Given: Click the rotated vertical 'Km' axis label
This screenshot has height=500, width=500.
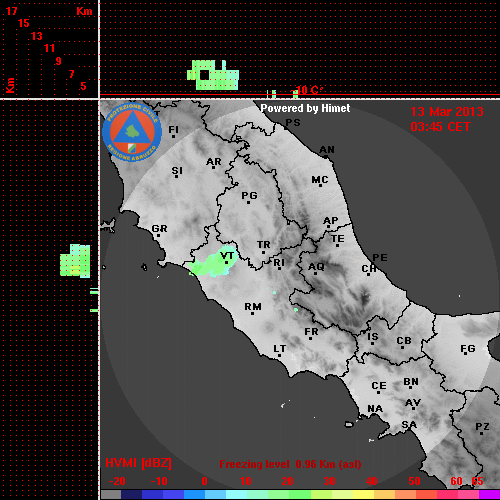Looking at the screenshot, I should tap(10, 85).
